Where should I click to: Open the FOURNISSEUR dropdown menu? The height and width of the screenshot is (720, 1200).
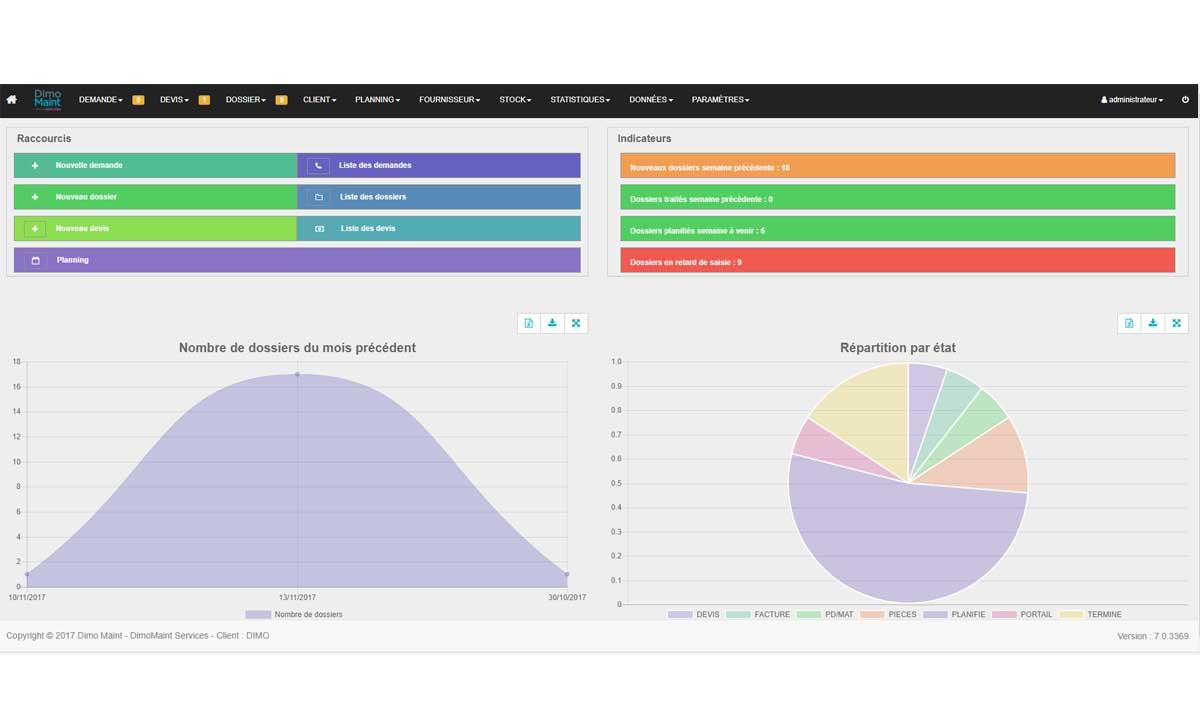pyautogui.click(x=450, y=100)
